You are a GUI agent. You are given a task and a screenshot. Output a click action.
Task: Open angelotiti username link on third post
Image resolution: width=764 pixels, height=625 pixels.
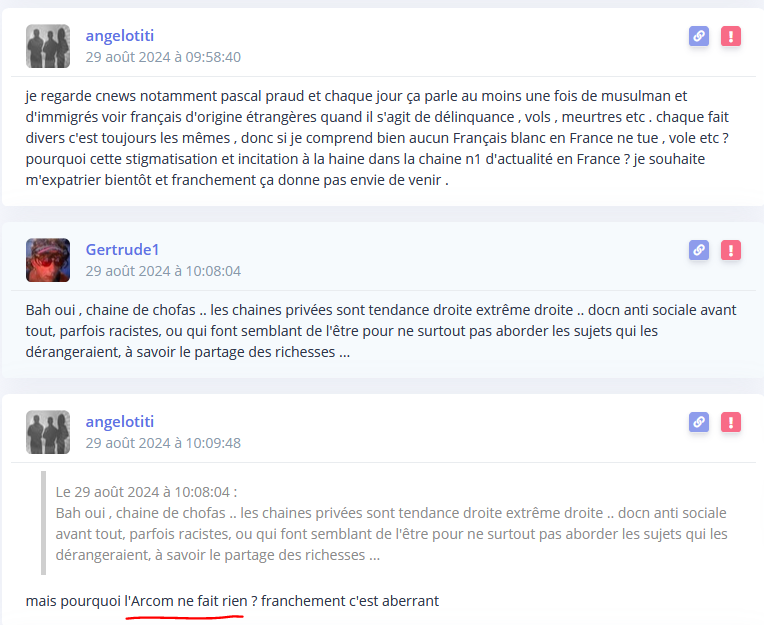coord(120,421)
